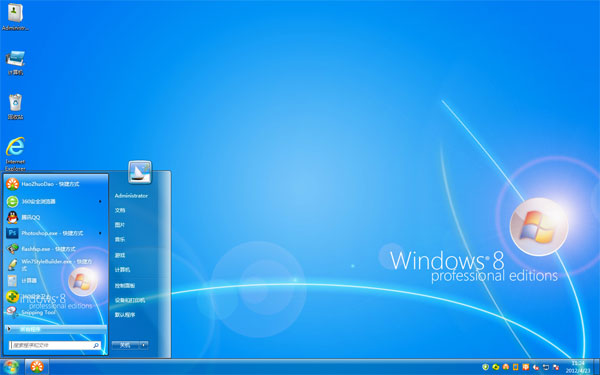Click the green 360 shield tray icon
Screen dimensions: 600x375
[486, 367]
